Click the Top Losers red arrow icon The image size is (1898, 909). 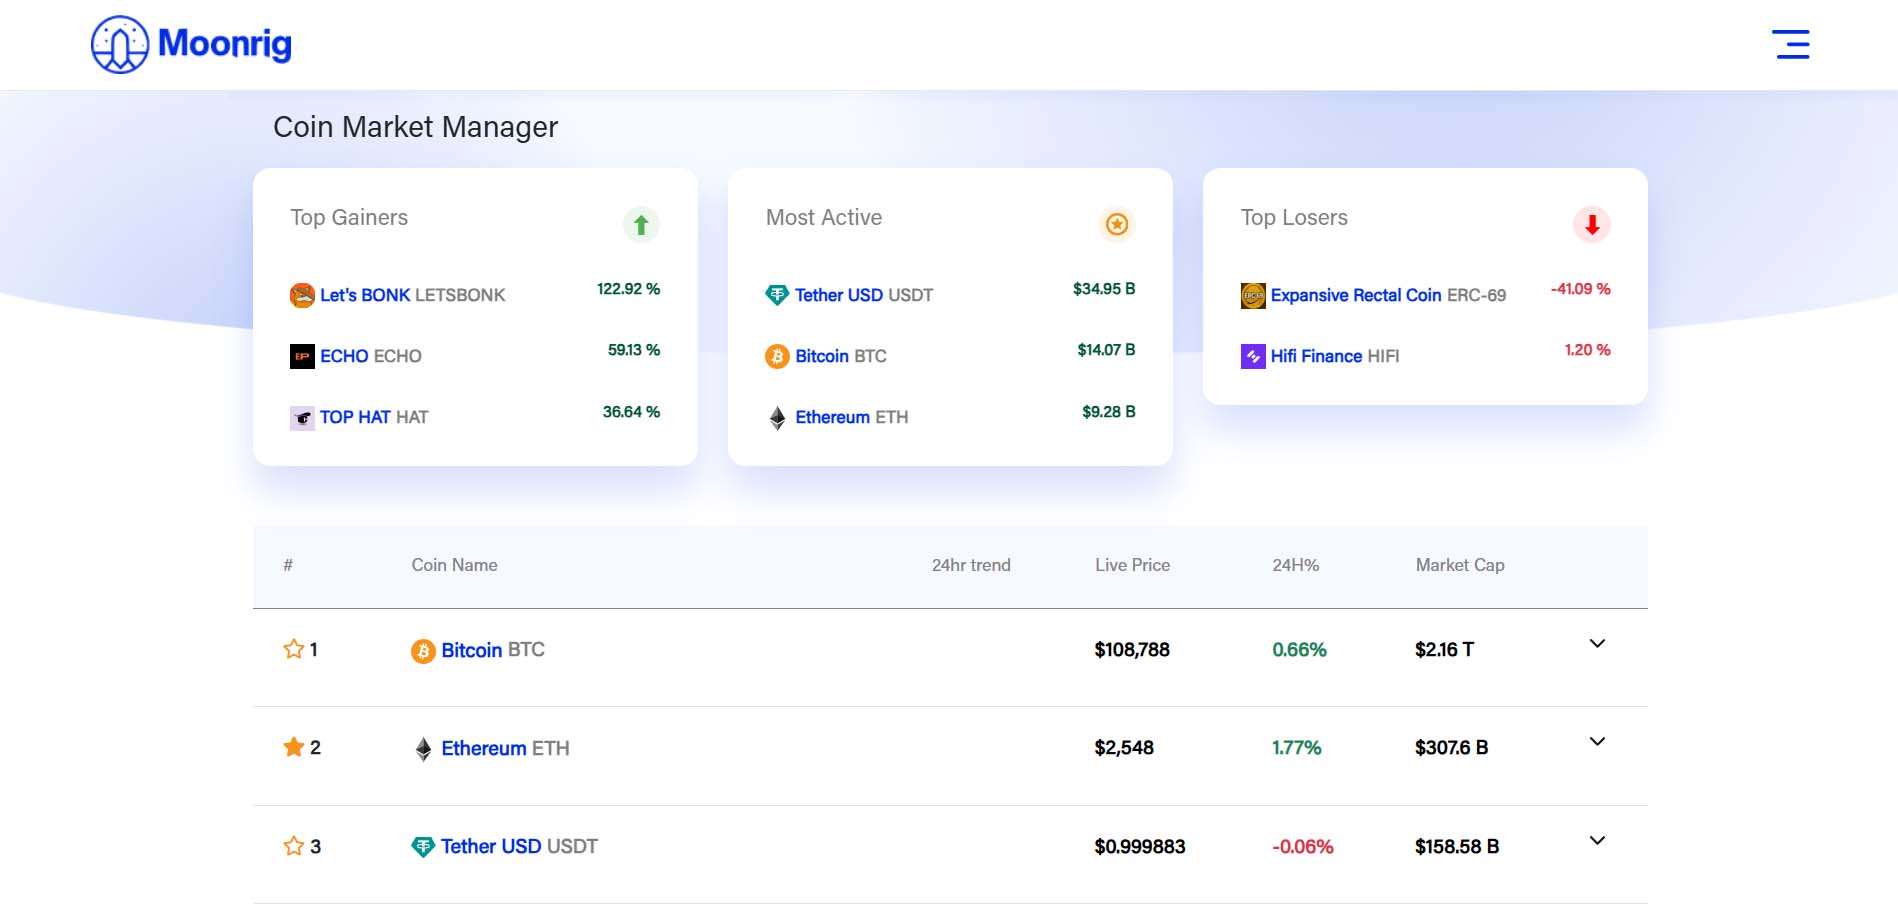(1592, 224)
